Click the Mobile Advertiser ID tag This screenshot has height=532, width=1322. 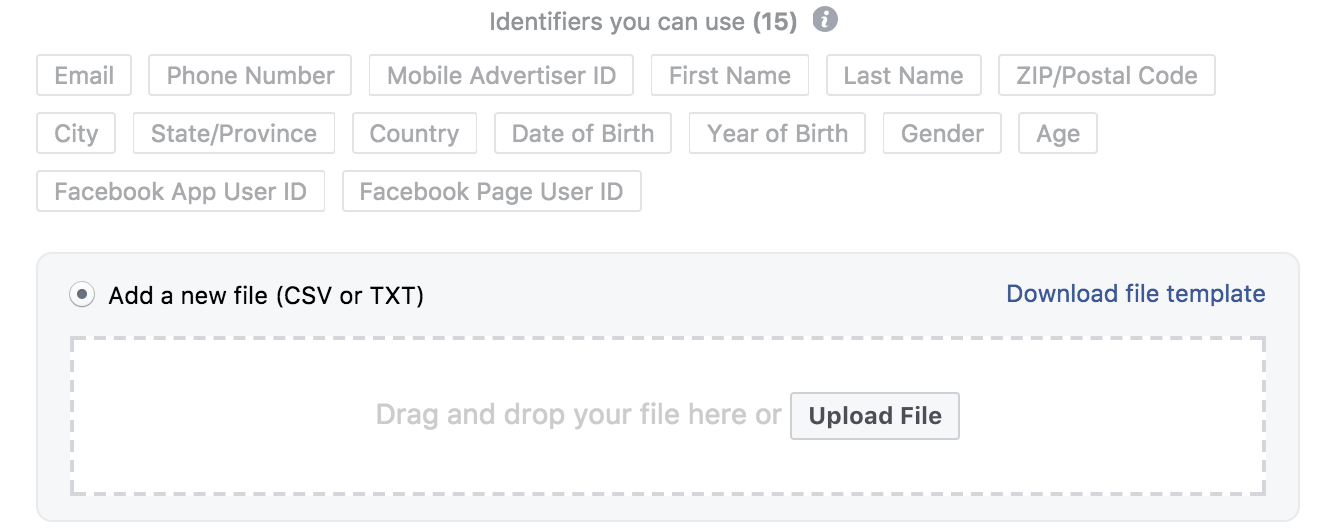point(501,75)
